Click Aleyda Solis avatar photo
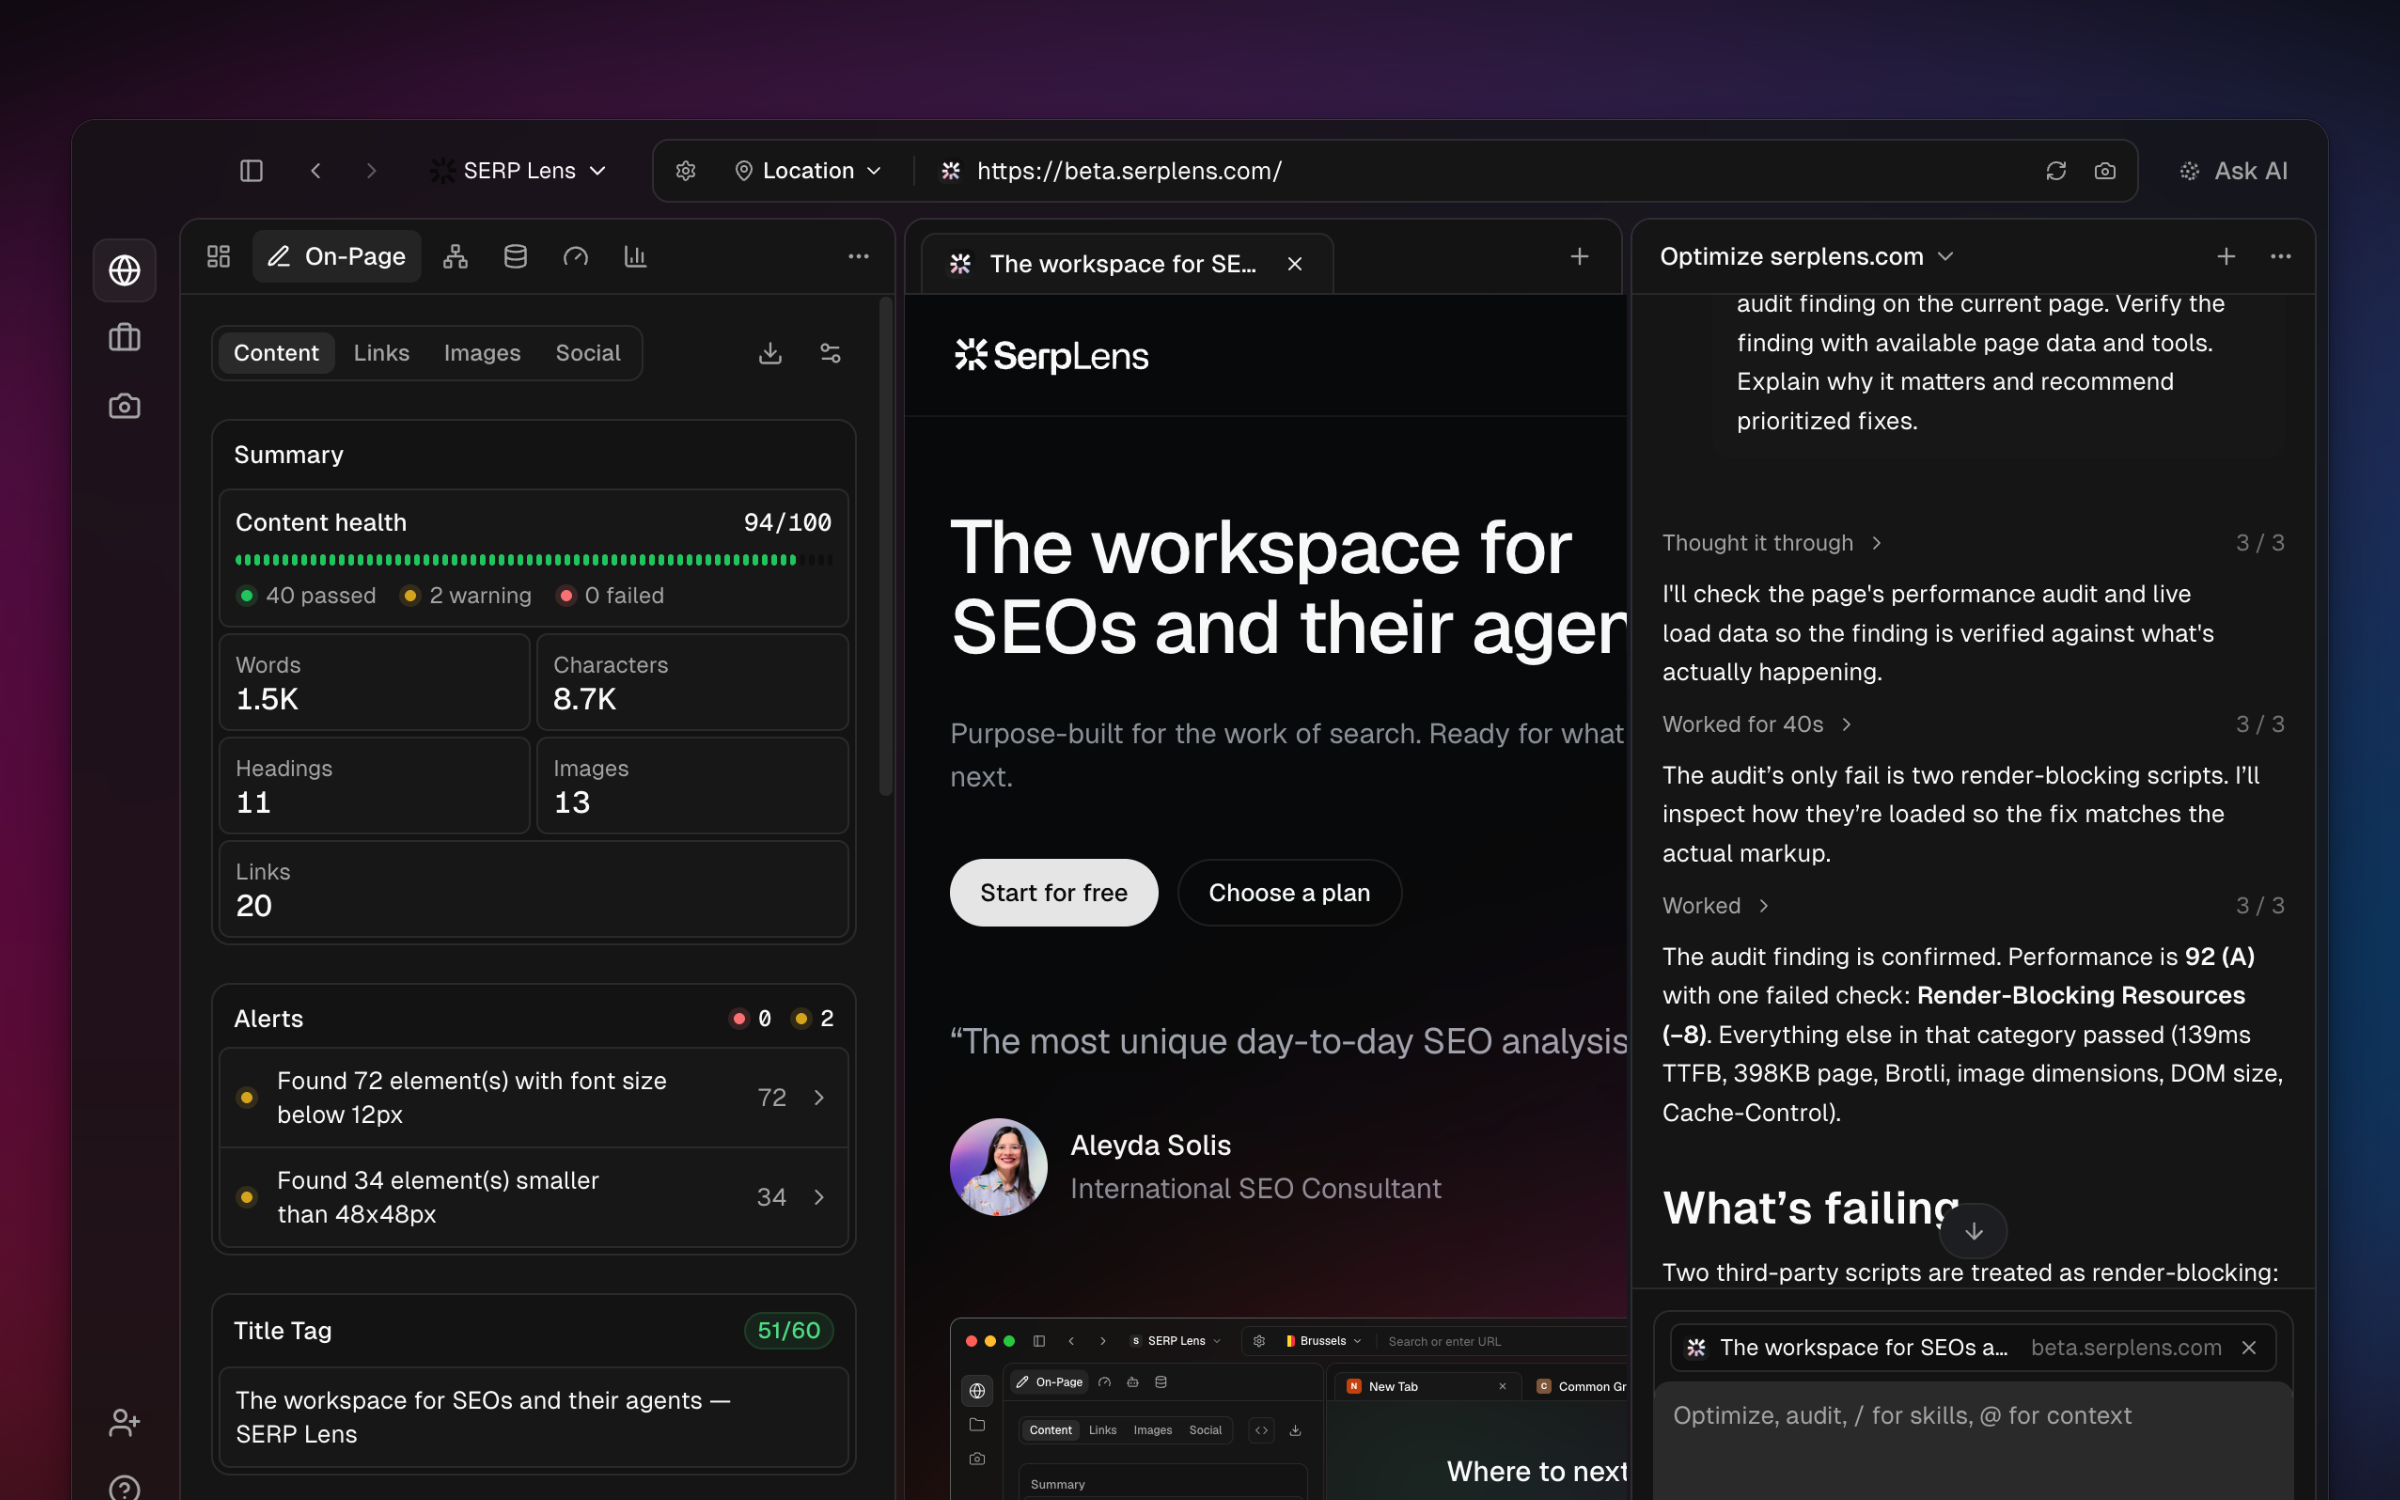Screen dimensions: 2400x1500 point(998,1167)
